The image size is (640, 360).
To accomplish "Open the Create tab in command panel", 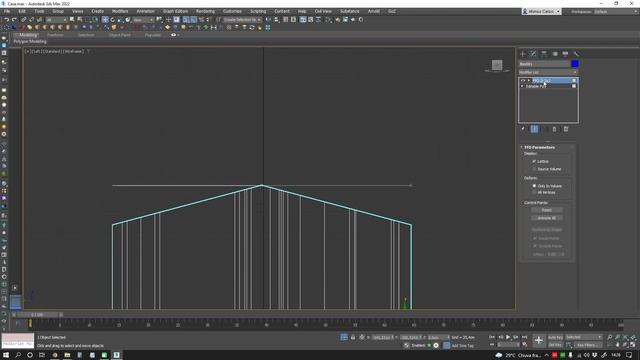I will 523,54.
